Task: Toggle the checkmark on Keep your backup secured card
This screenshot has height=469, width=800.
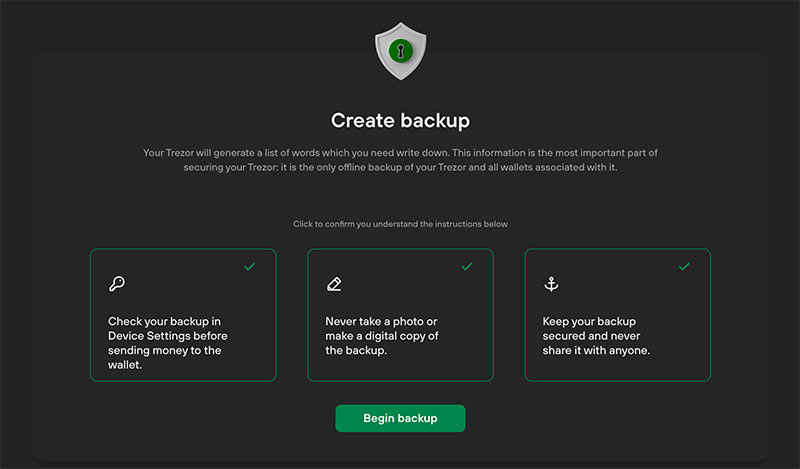Action: (684, 266)
